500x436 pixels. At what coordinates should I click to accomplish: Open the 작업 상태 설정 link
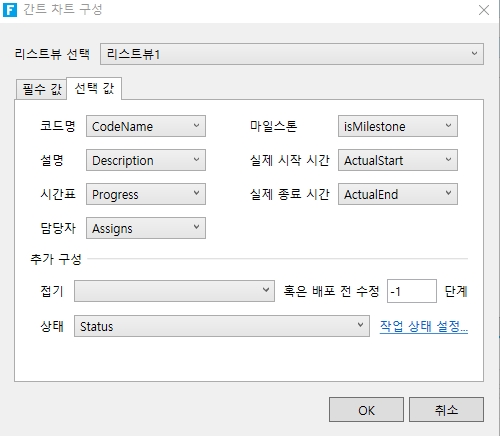tap(424, 326)
